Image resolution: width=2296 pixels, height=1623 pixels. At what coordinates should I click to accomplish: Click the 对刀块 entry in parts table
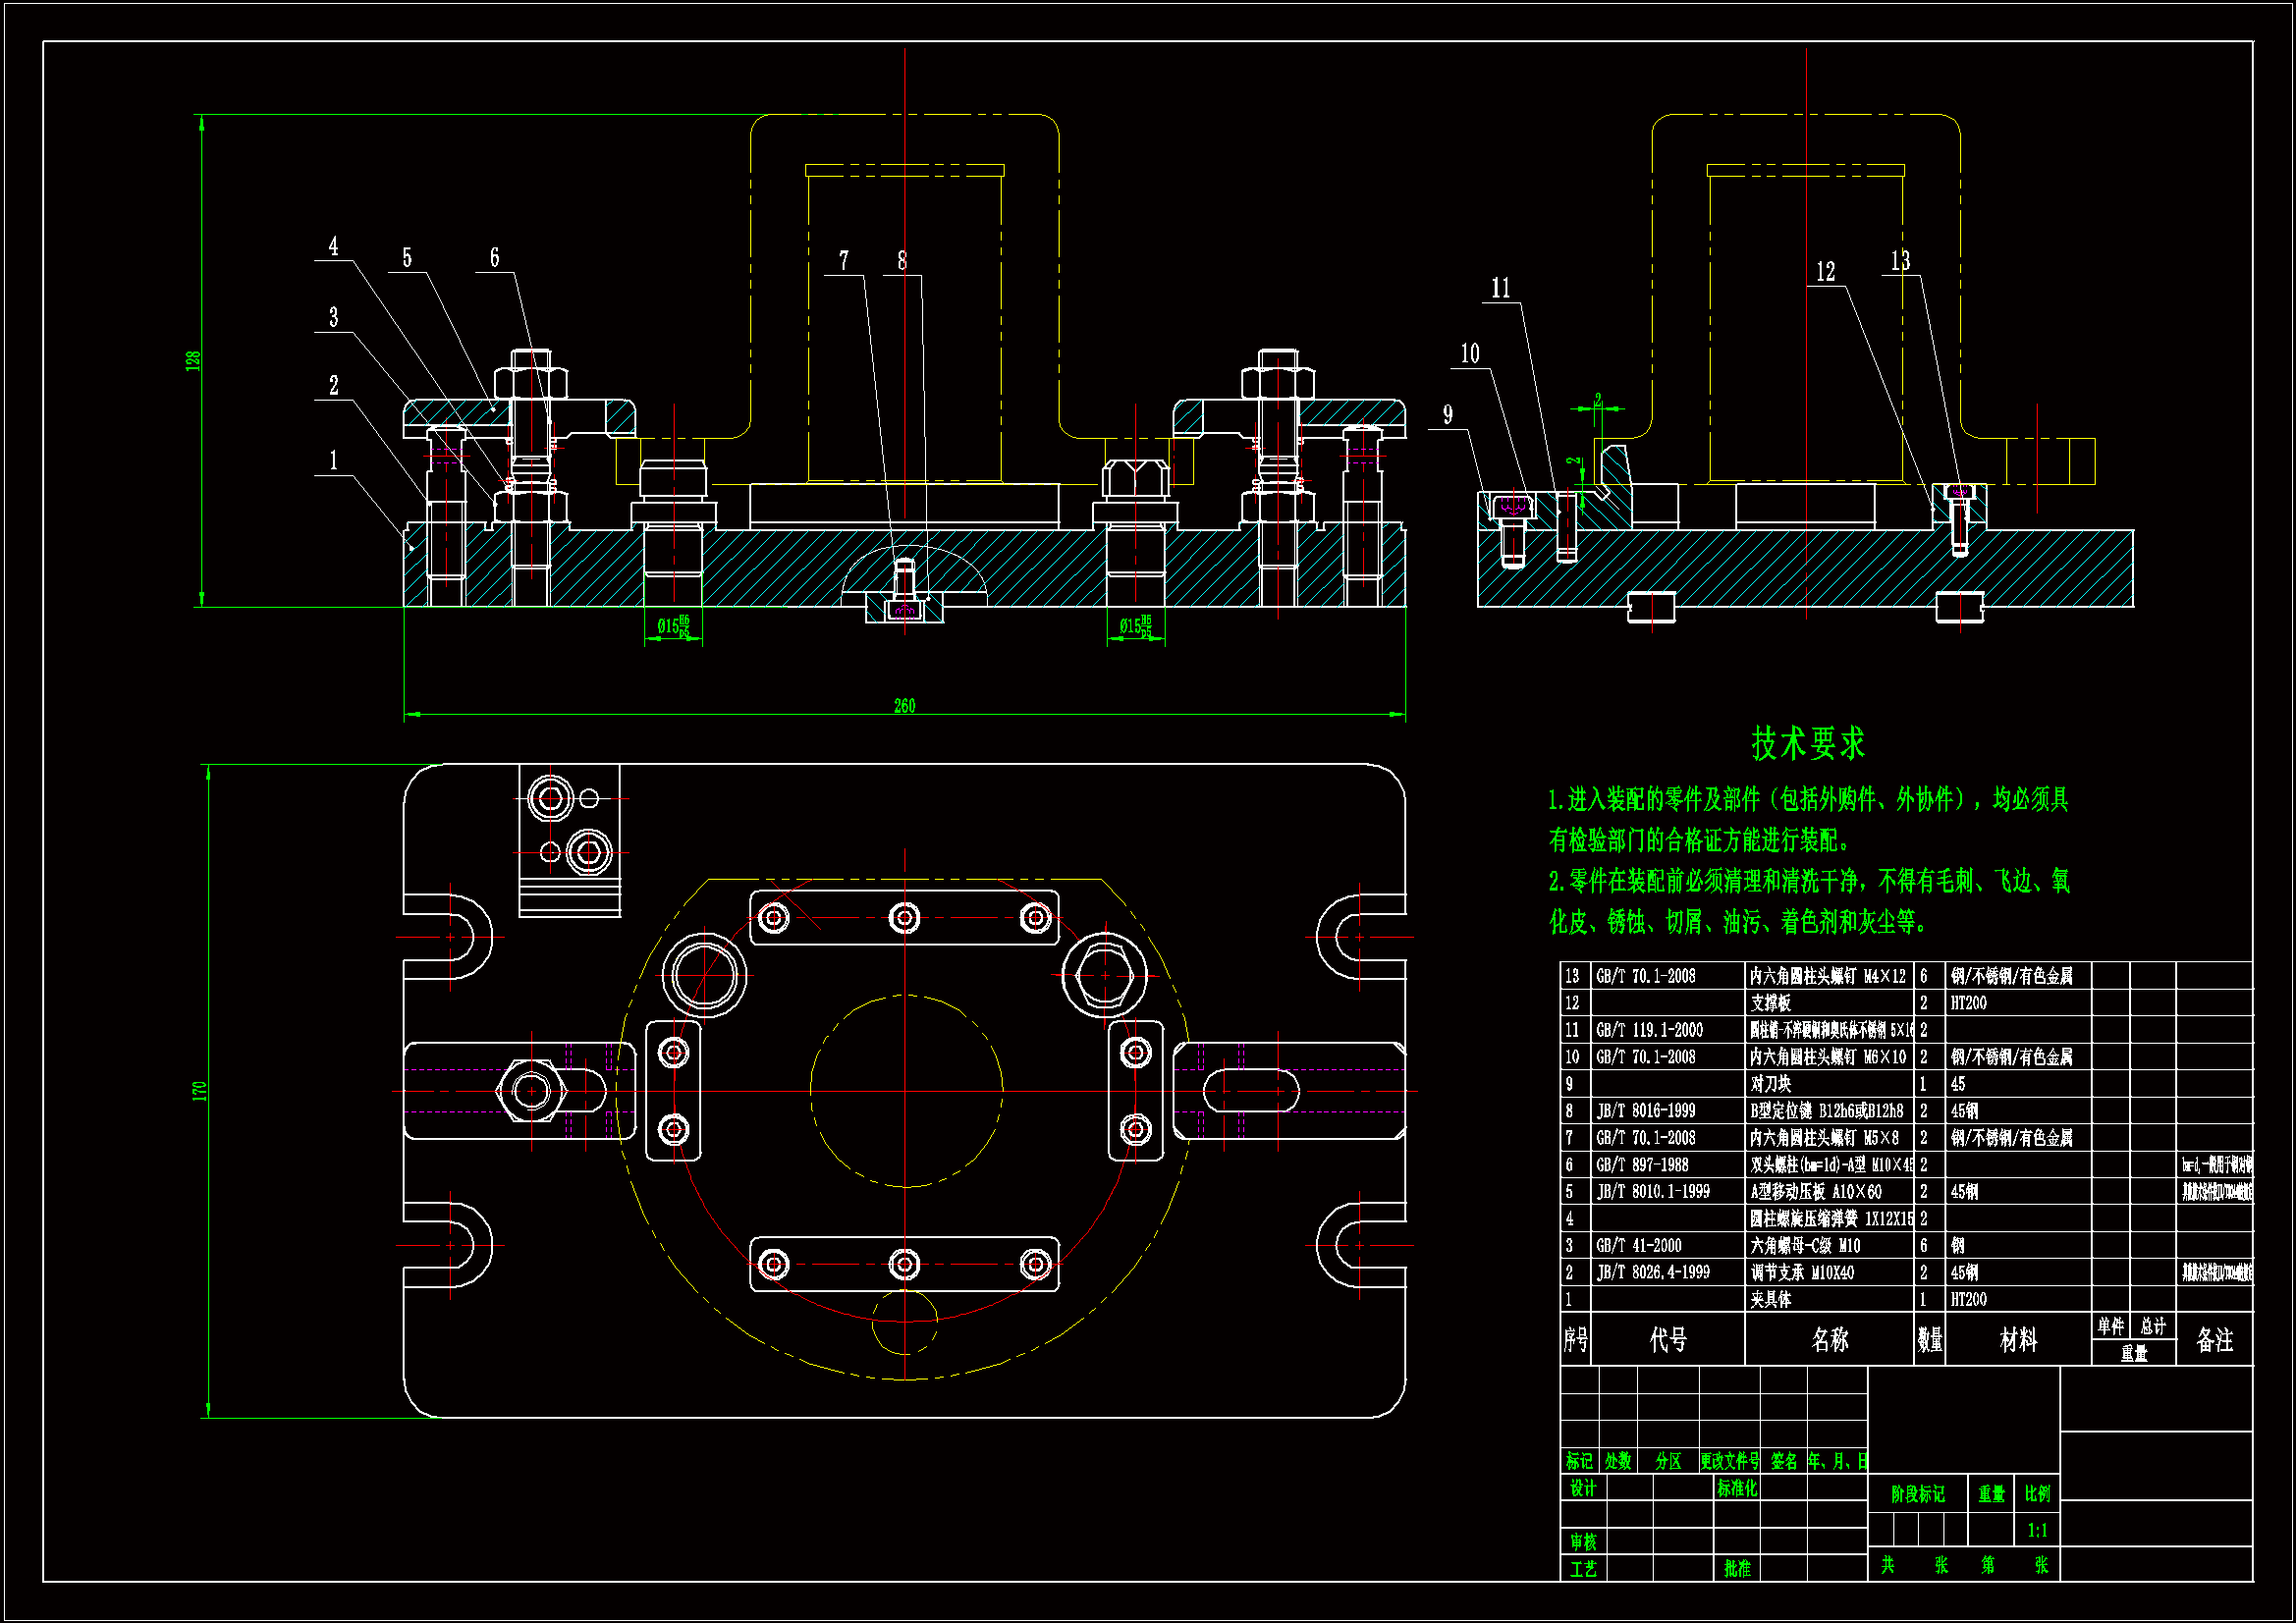1771,1084
